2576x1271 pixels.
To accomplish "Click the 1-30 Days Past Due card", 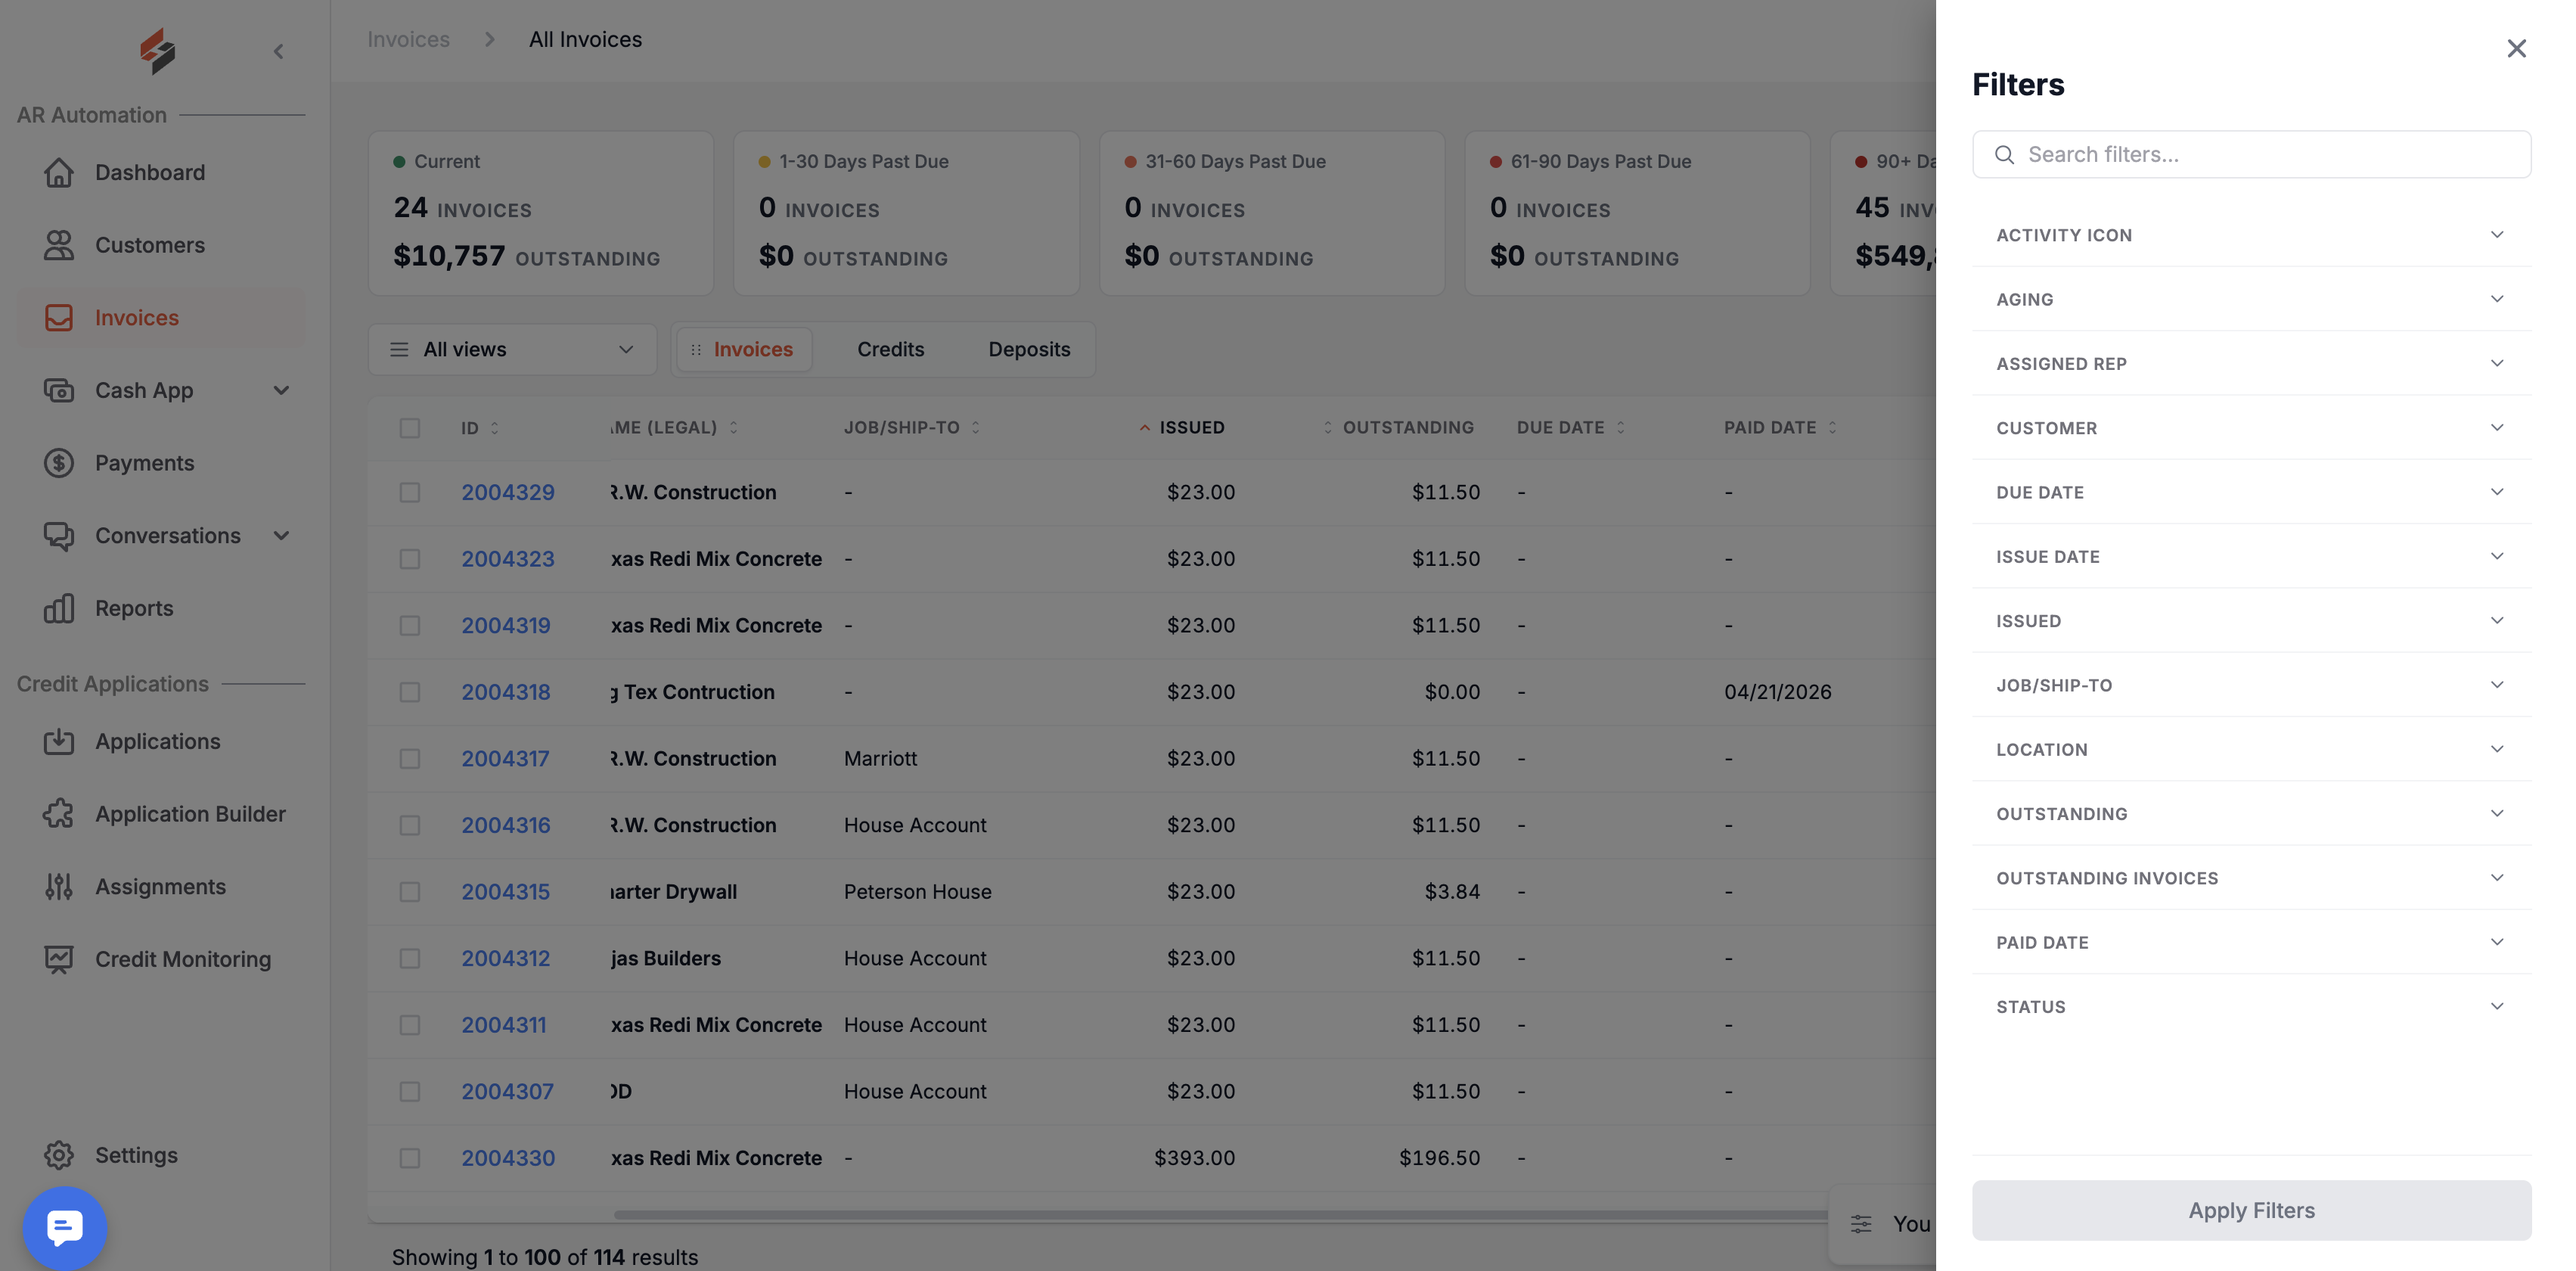I will (x=906, y=213).
